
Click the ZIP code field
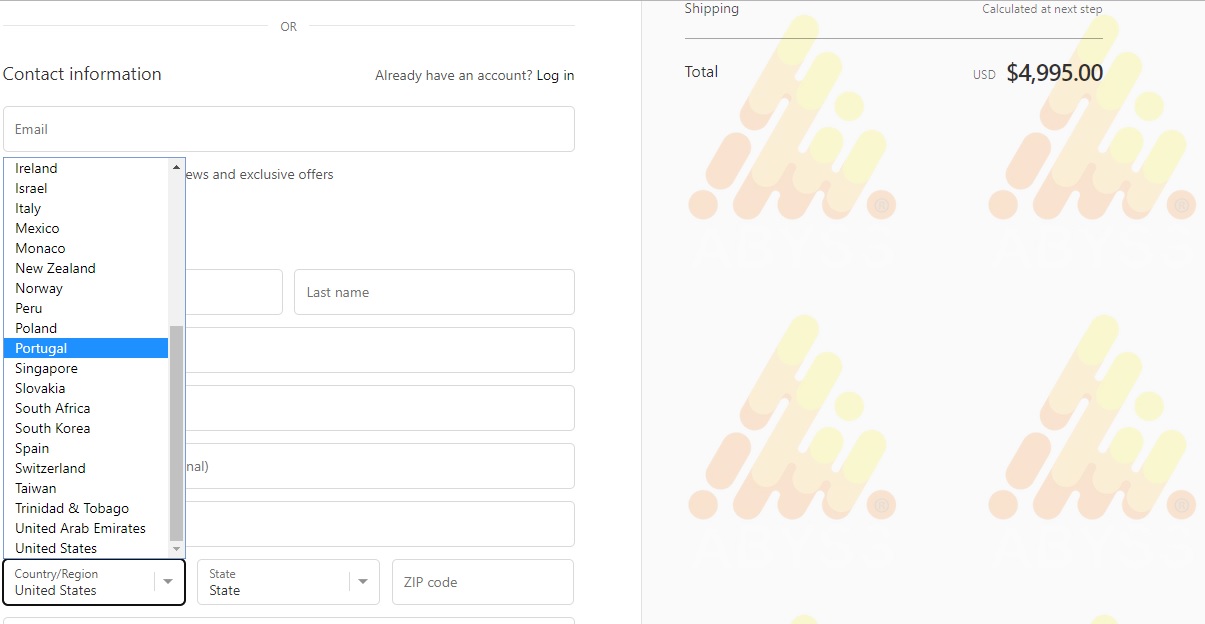(x=483, y=582)
